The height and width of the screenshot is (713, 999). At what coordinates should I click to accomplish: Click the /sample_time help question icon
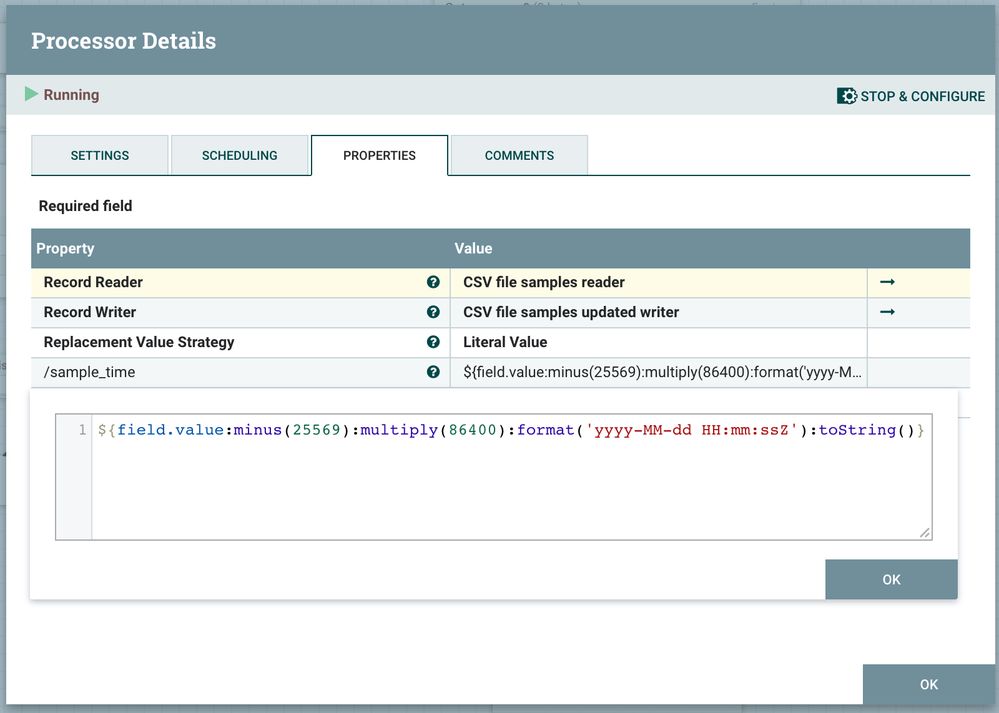coord(433,372)
